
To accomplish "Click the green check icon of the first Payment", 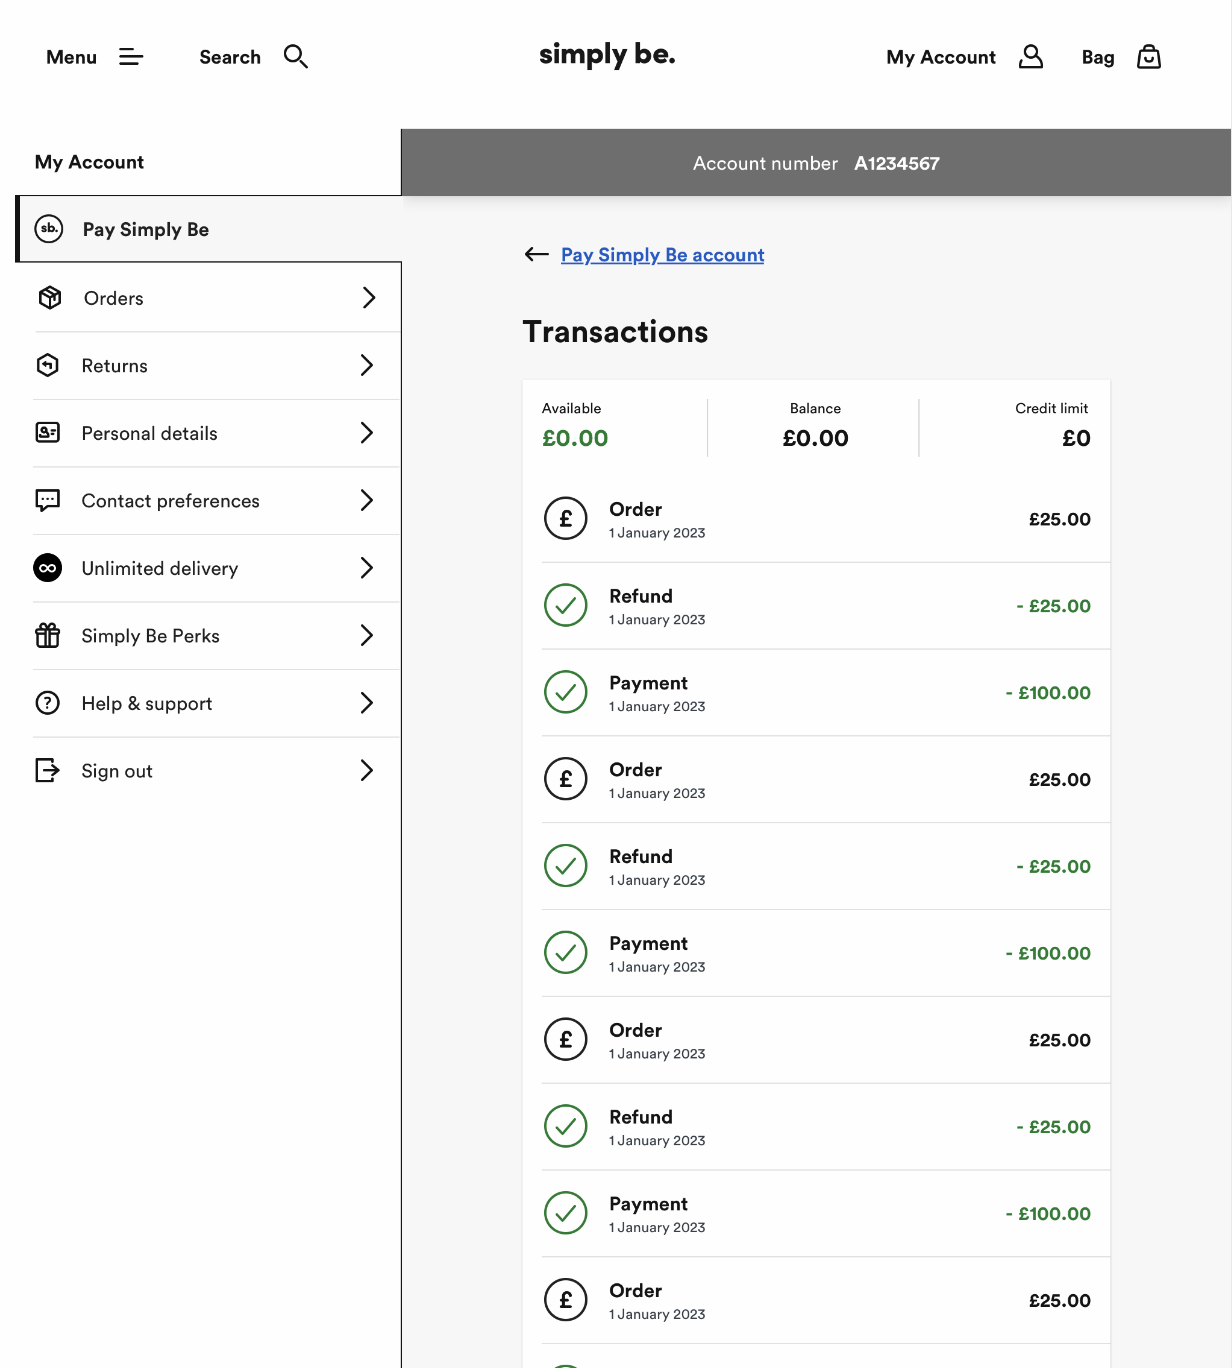I will [566, 692].
